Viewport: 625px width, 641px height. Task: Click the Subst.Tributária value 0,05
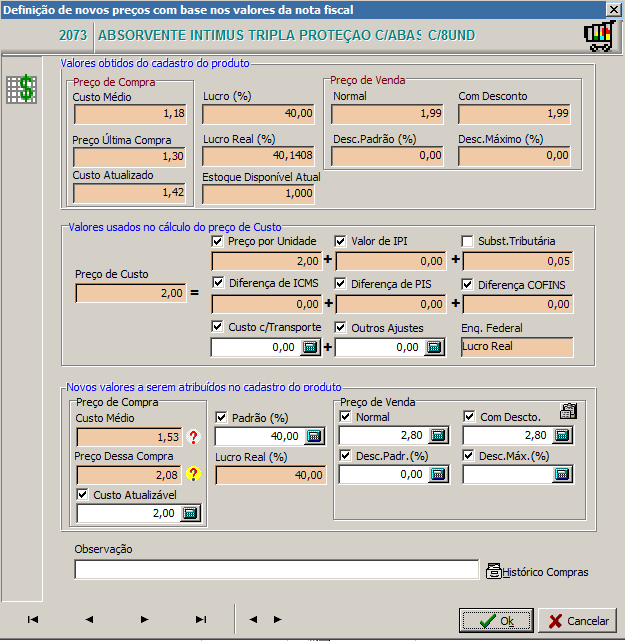point(518,261)
